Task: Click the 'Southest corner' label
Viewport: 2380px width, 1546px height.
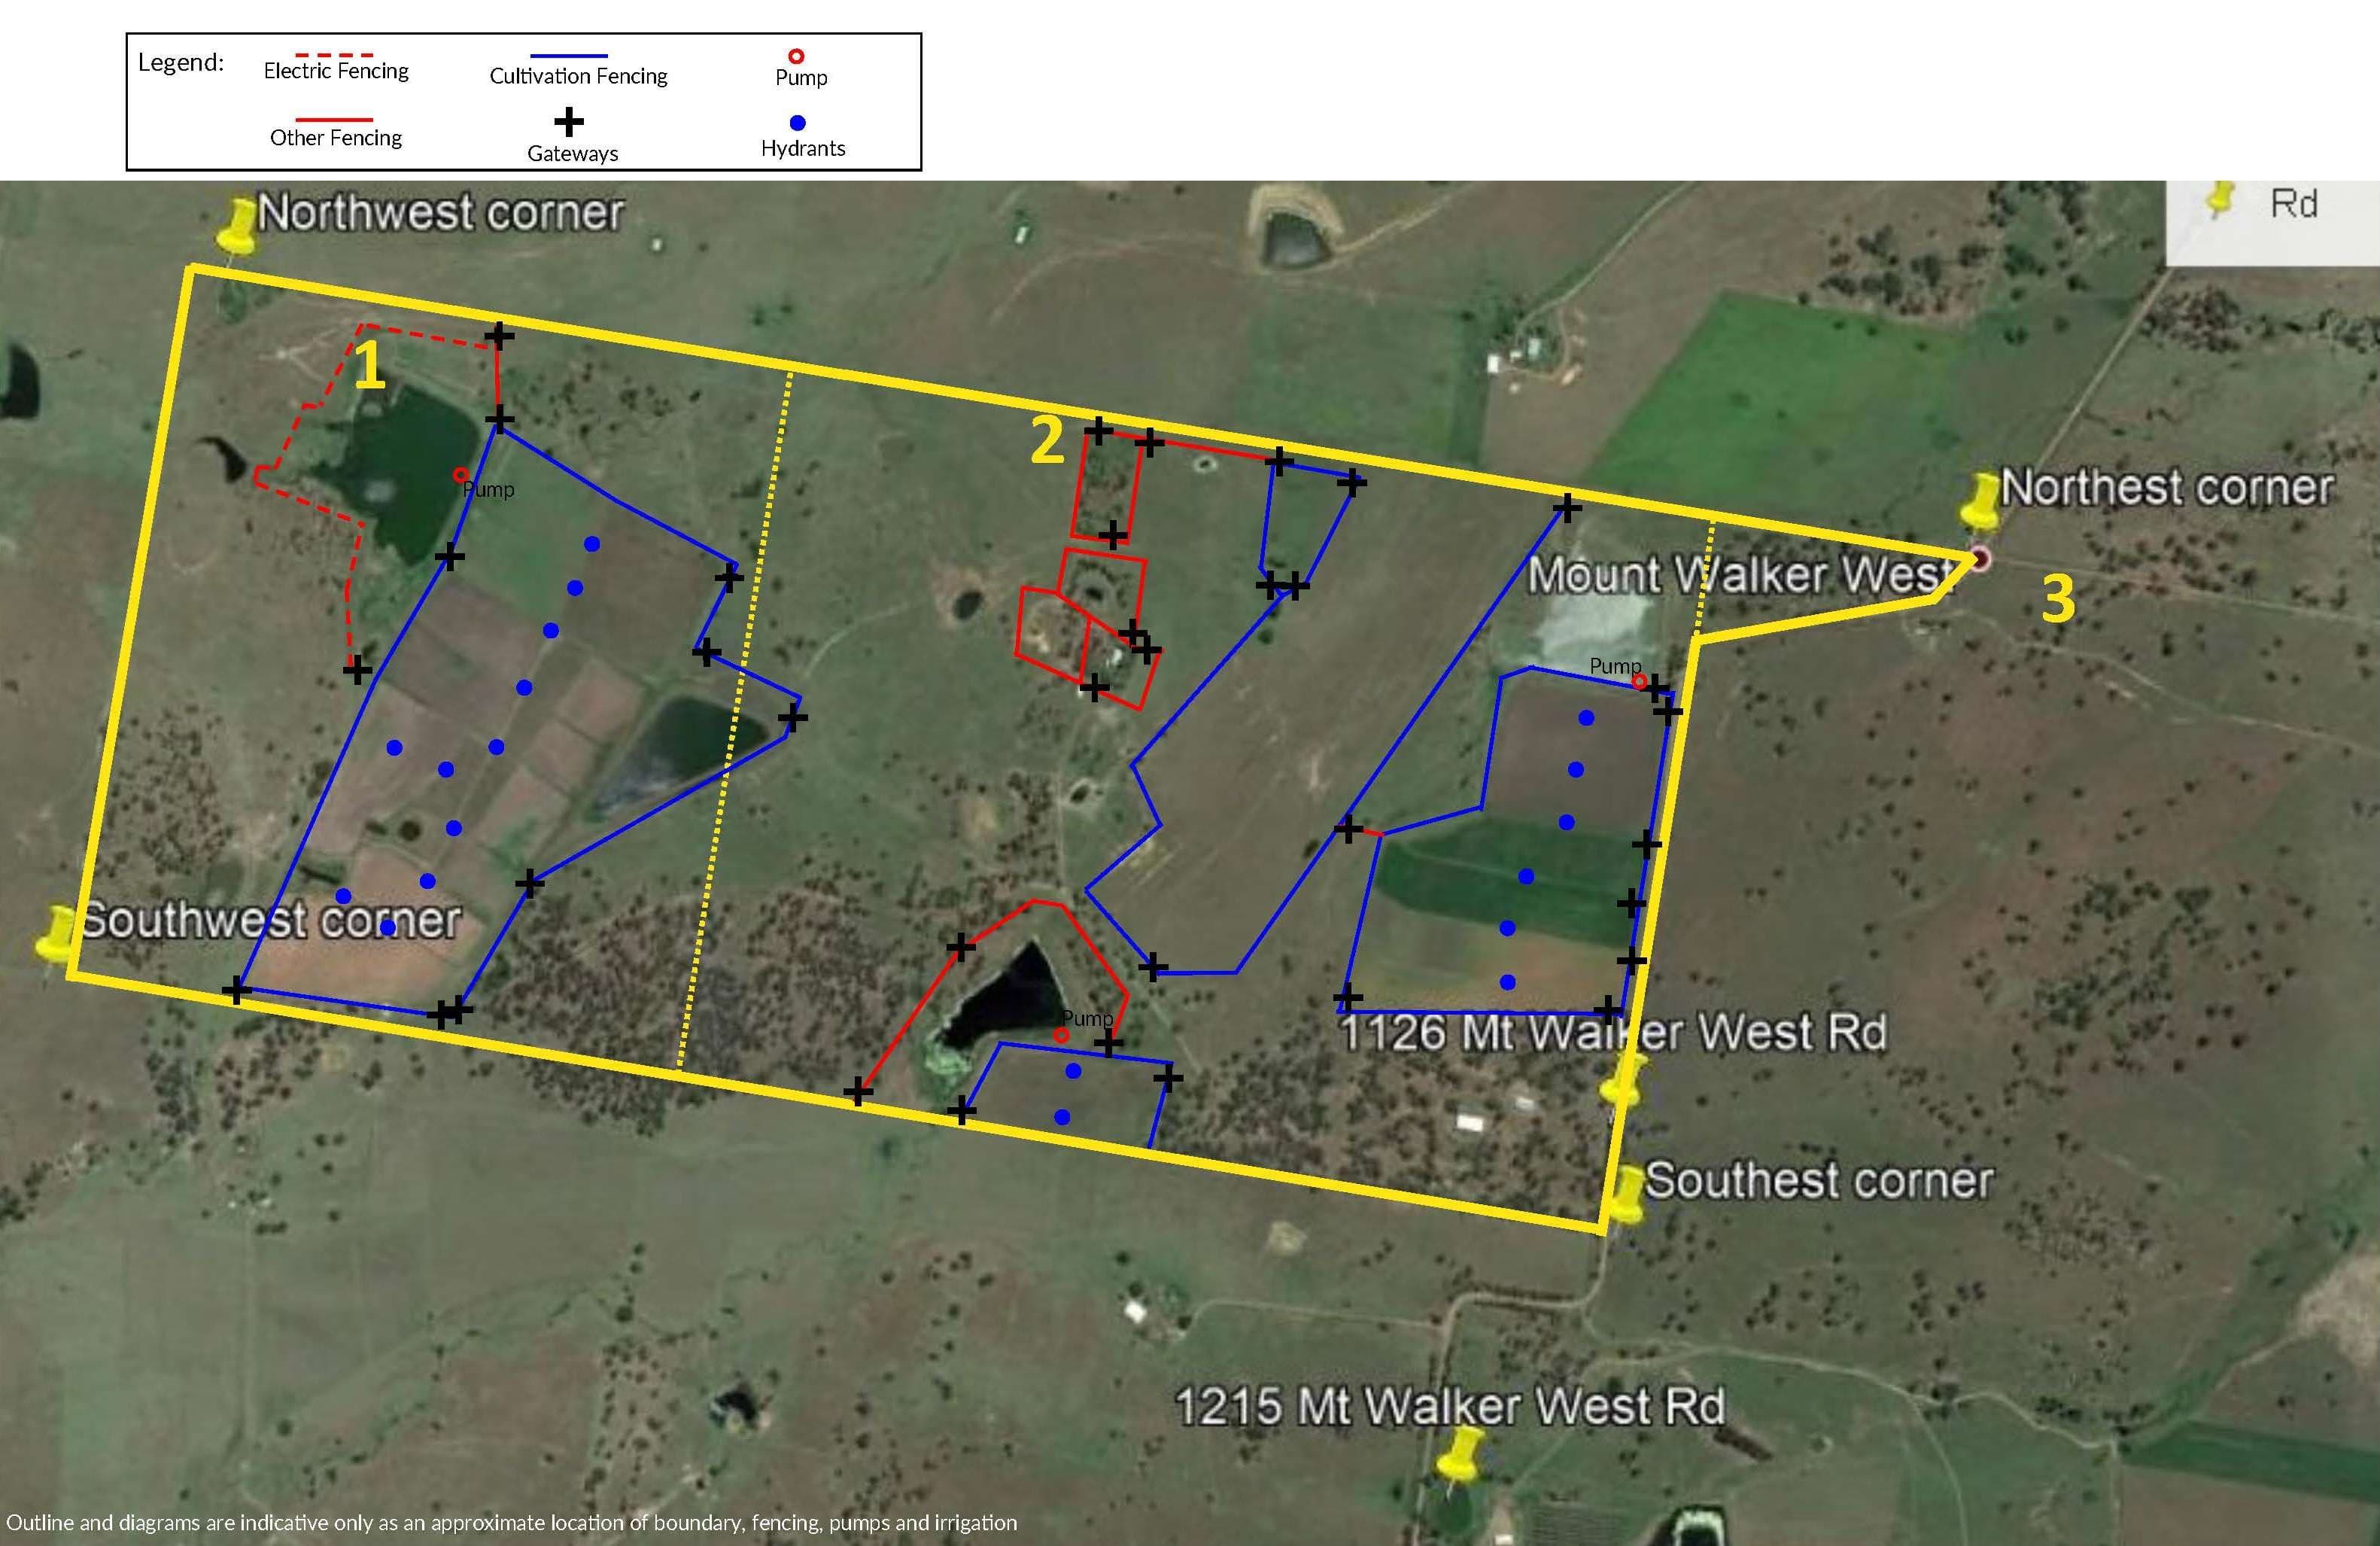Action: click(1819, 1180)
